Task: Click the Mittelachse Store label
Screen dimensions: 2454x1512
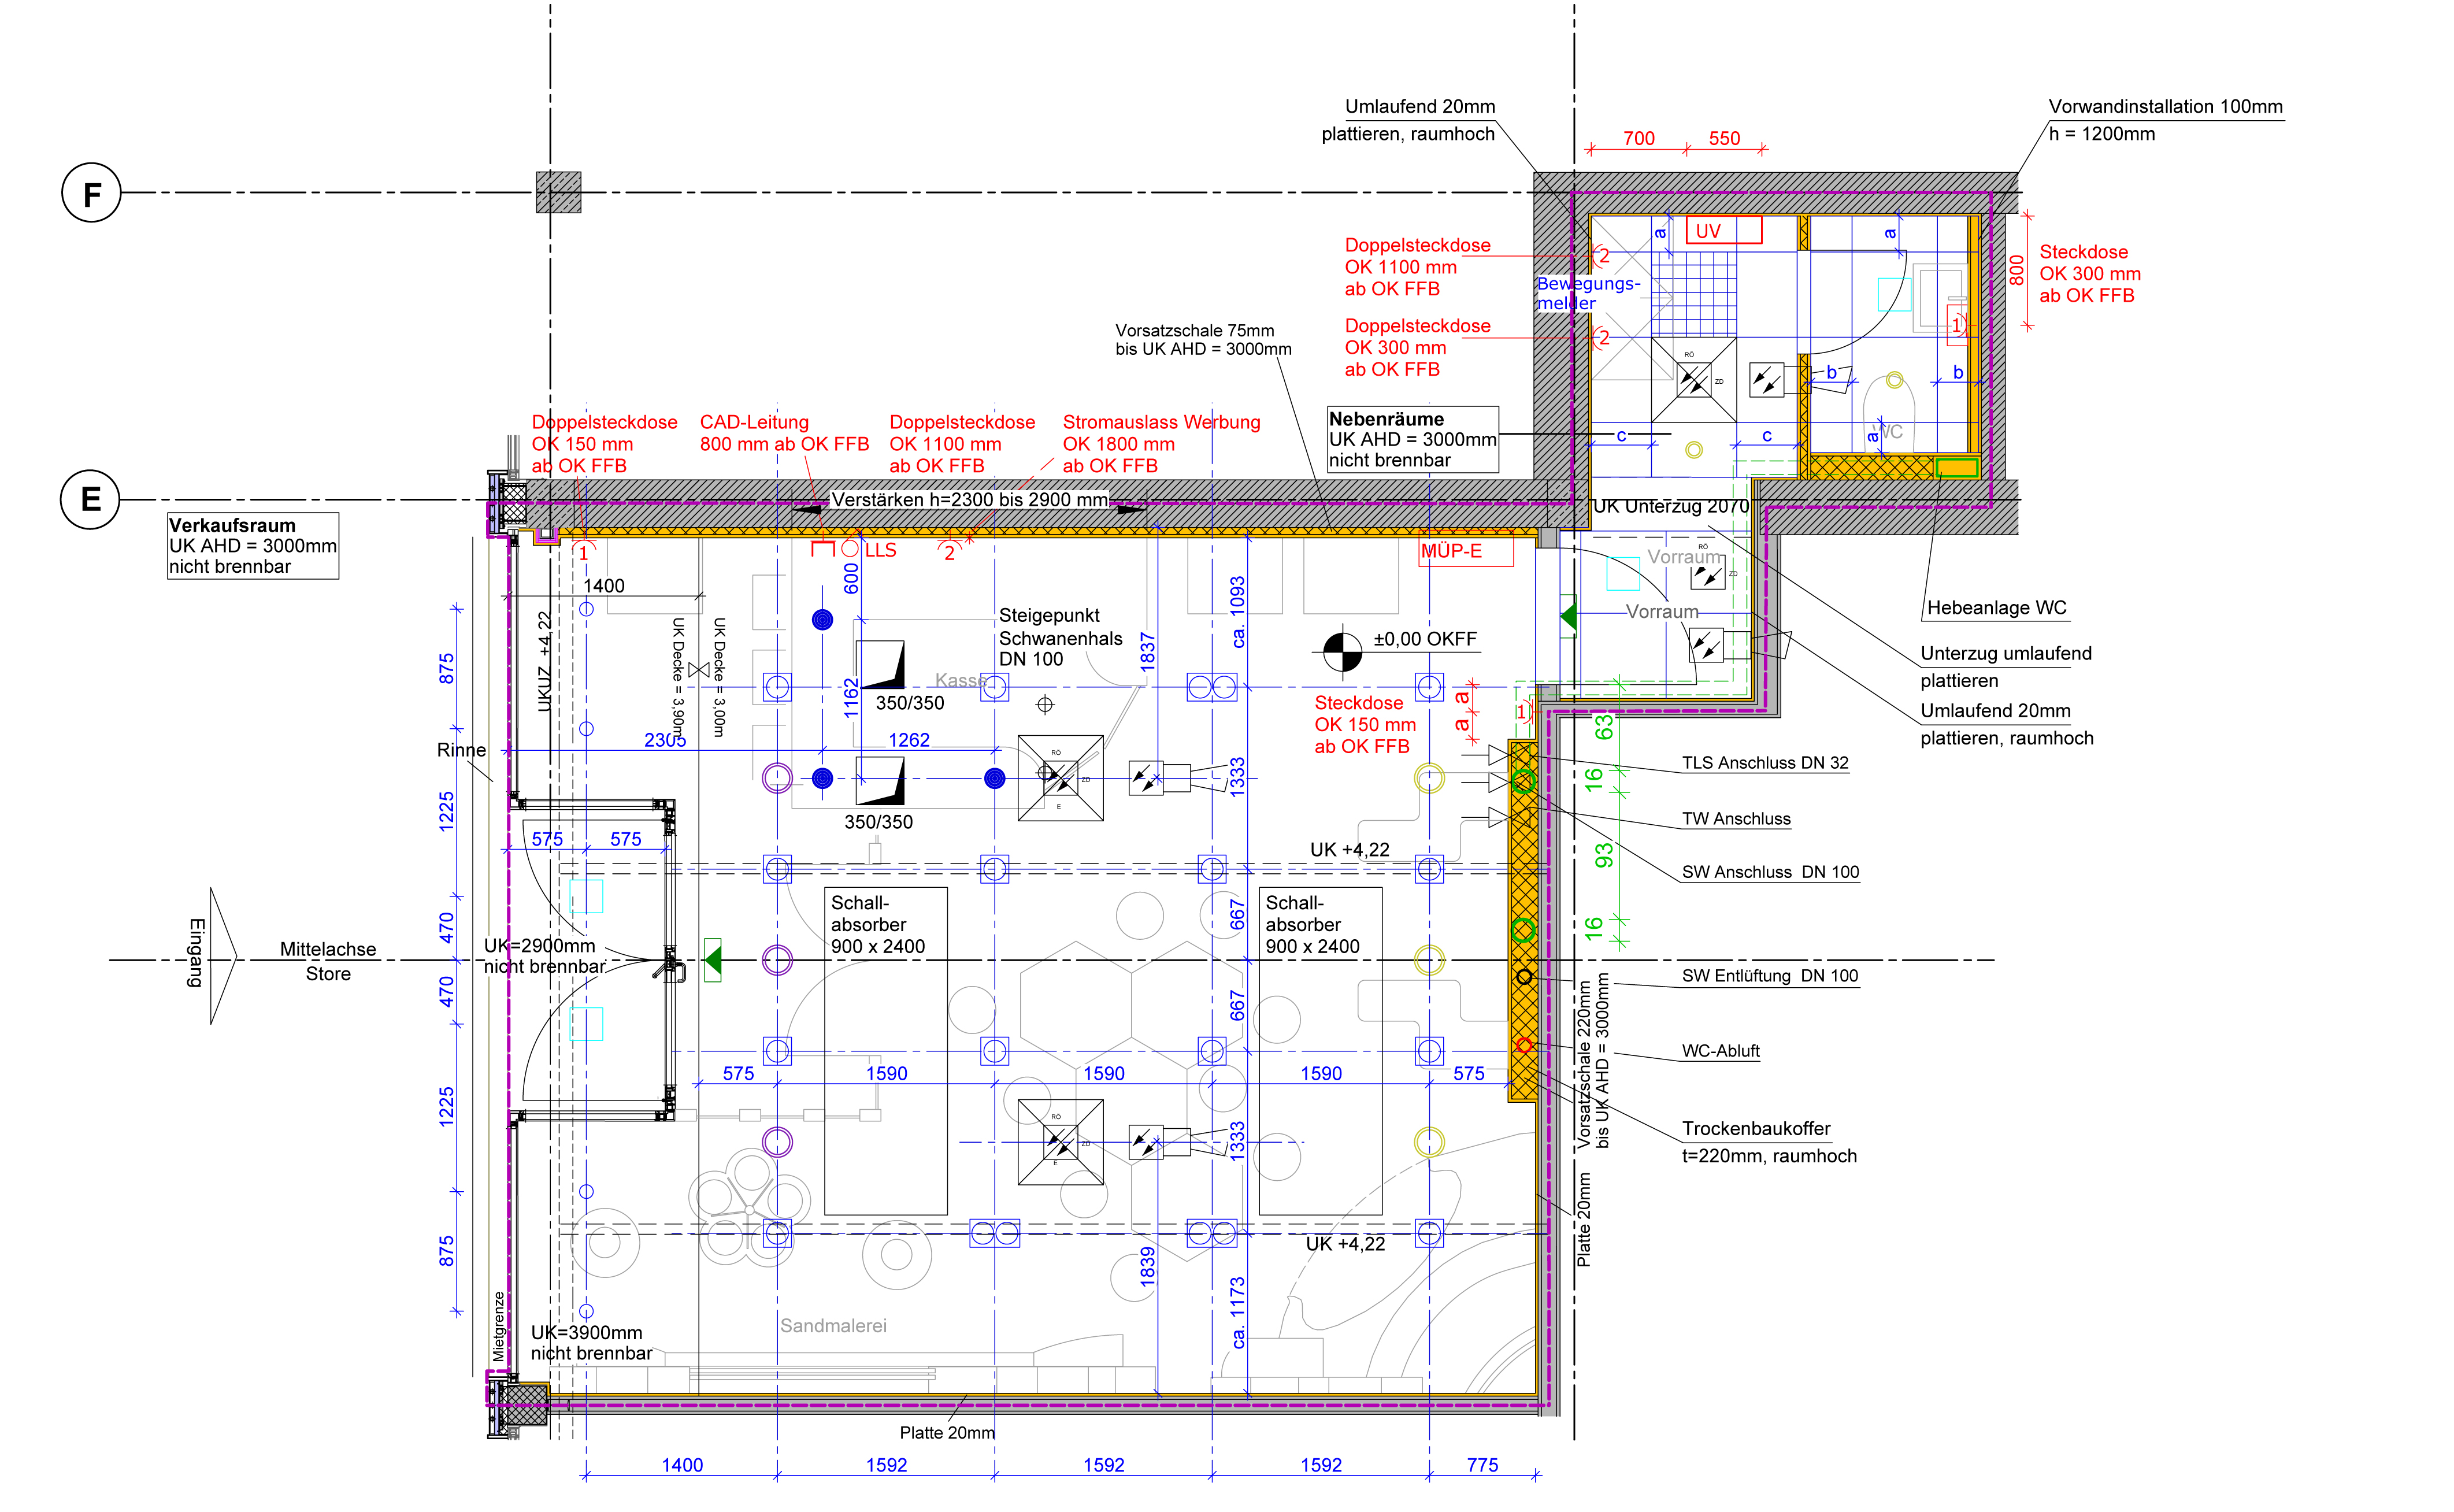Action: pos(328,961)
